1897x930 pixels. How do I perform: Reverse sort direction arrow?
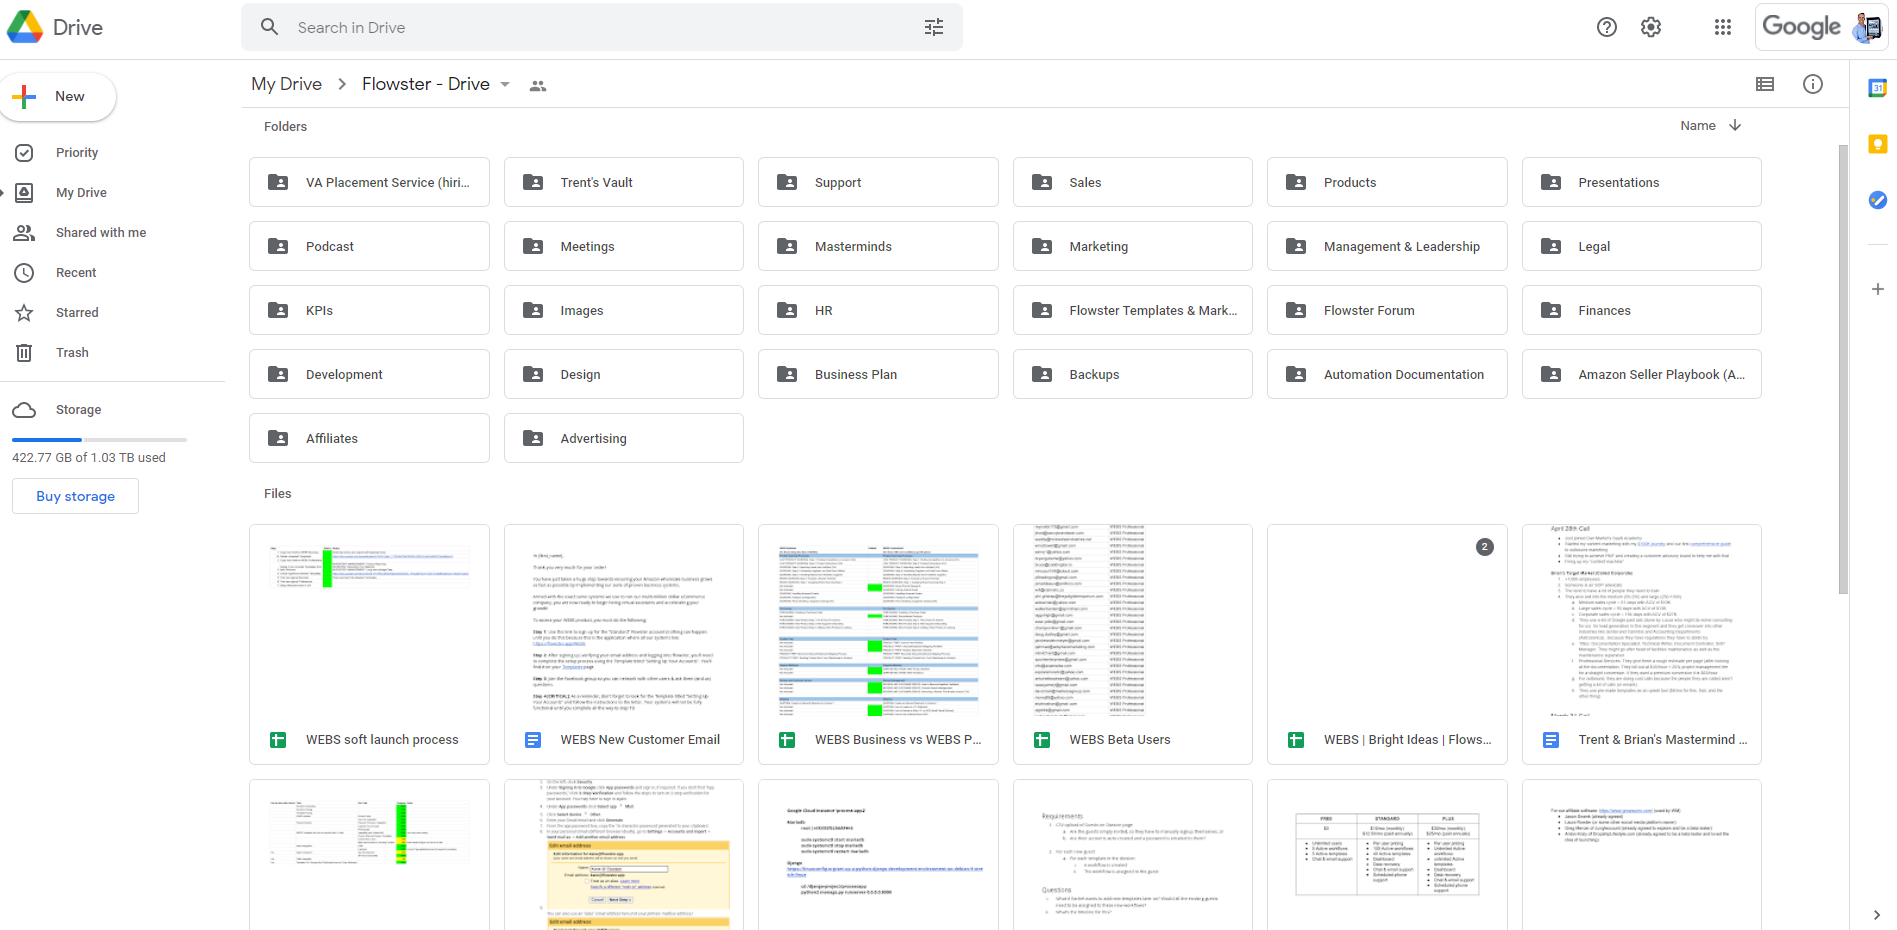pyautogui.click(x=1735, y=125)
